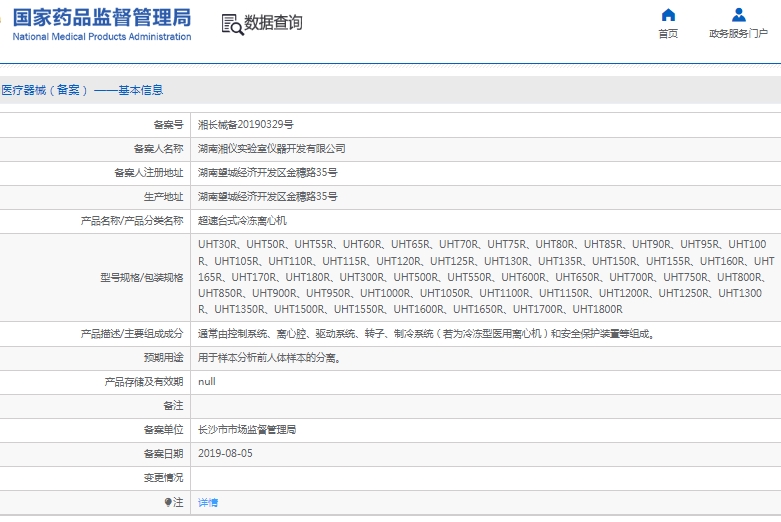This screenshot has width=781, height=522.
Task: Click National Medical Products Administration text
Action: click(x=102, y=36)
